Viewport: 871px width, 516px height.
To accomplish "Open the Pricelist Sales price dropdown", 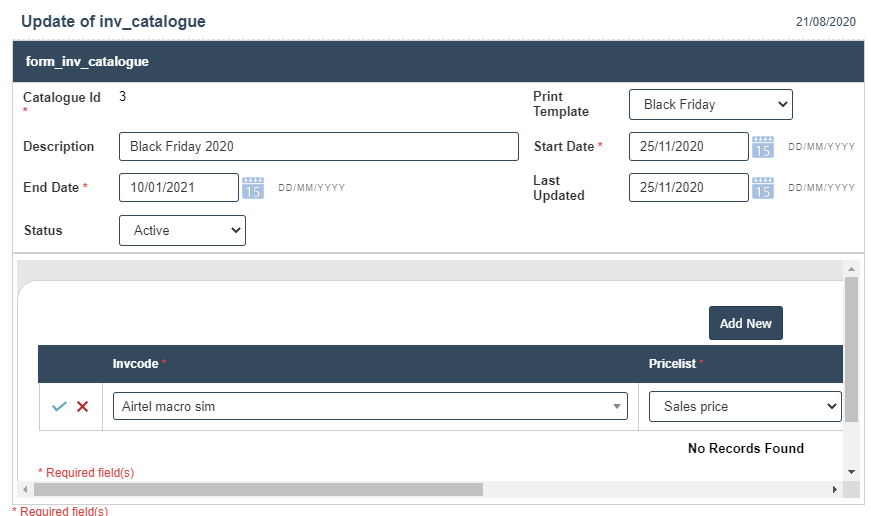I will [745, 407].
